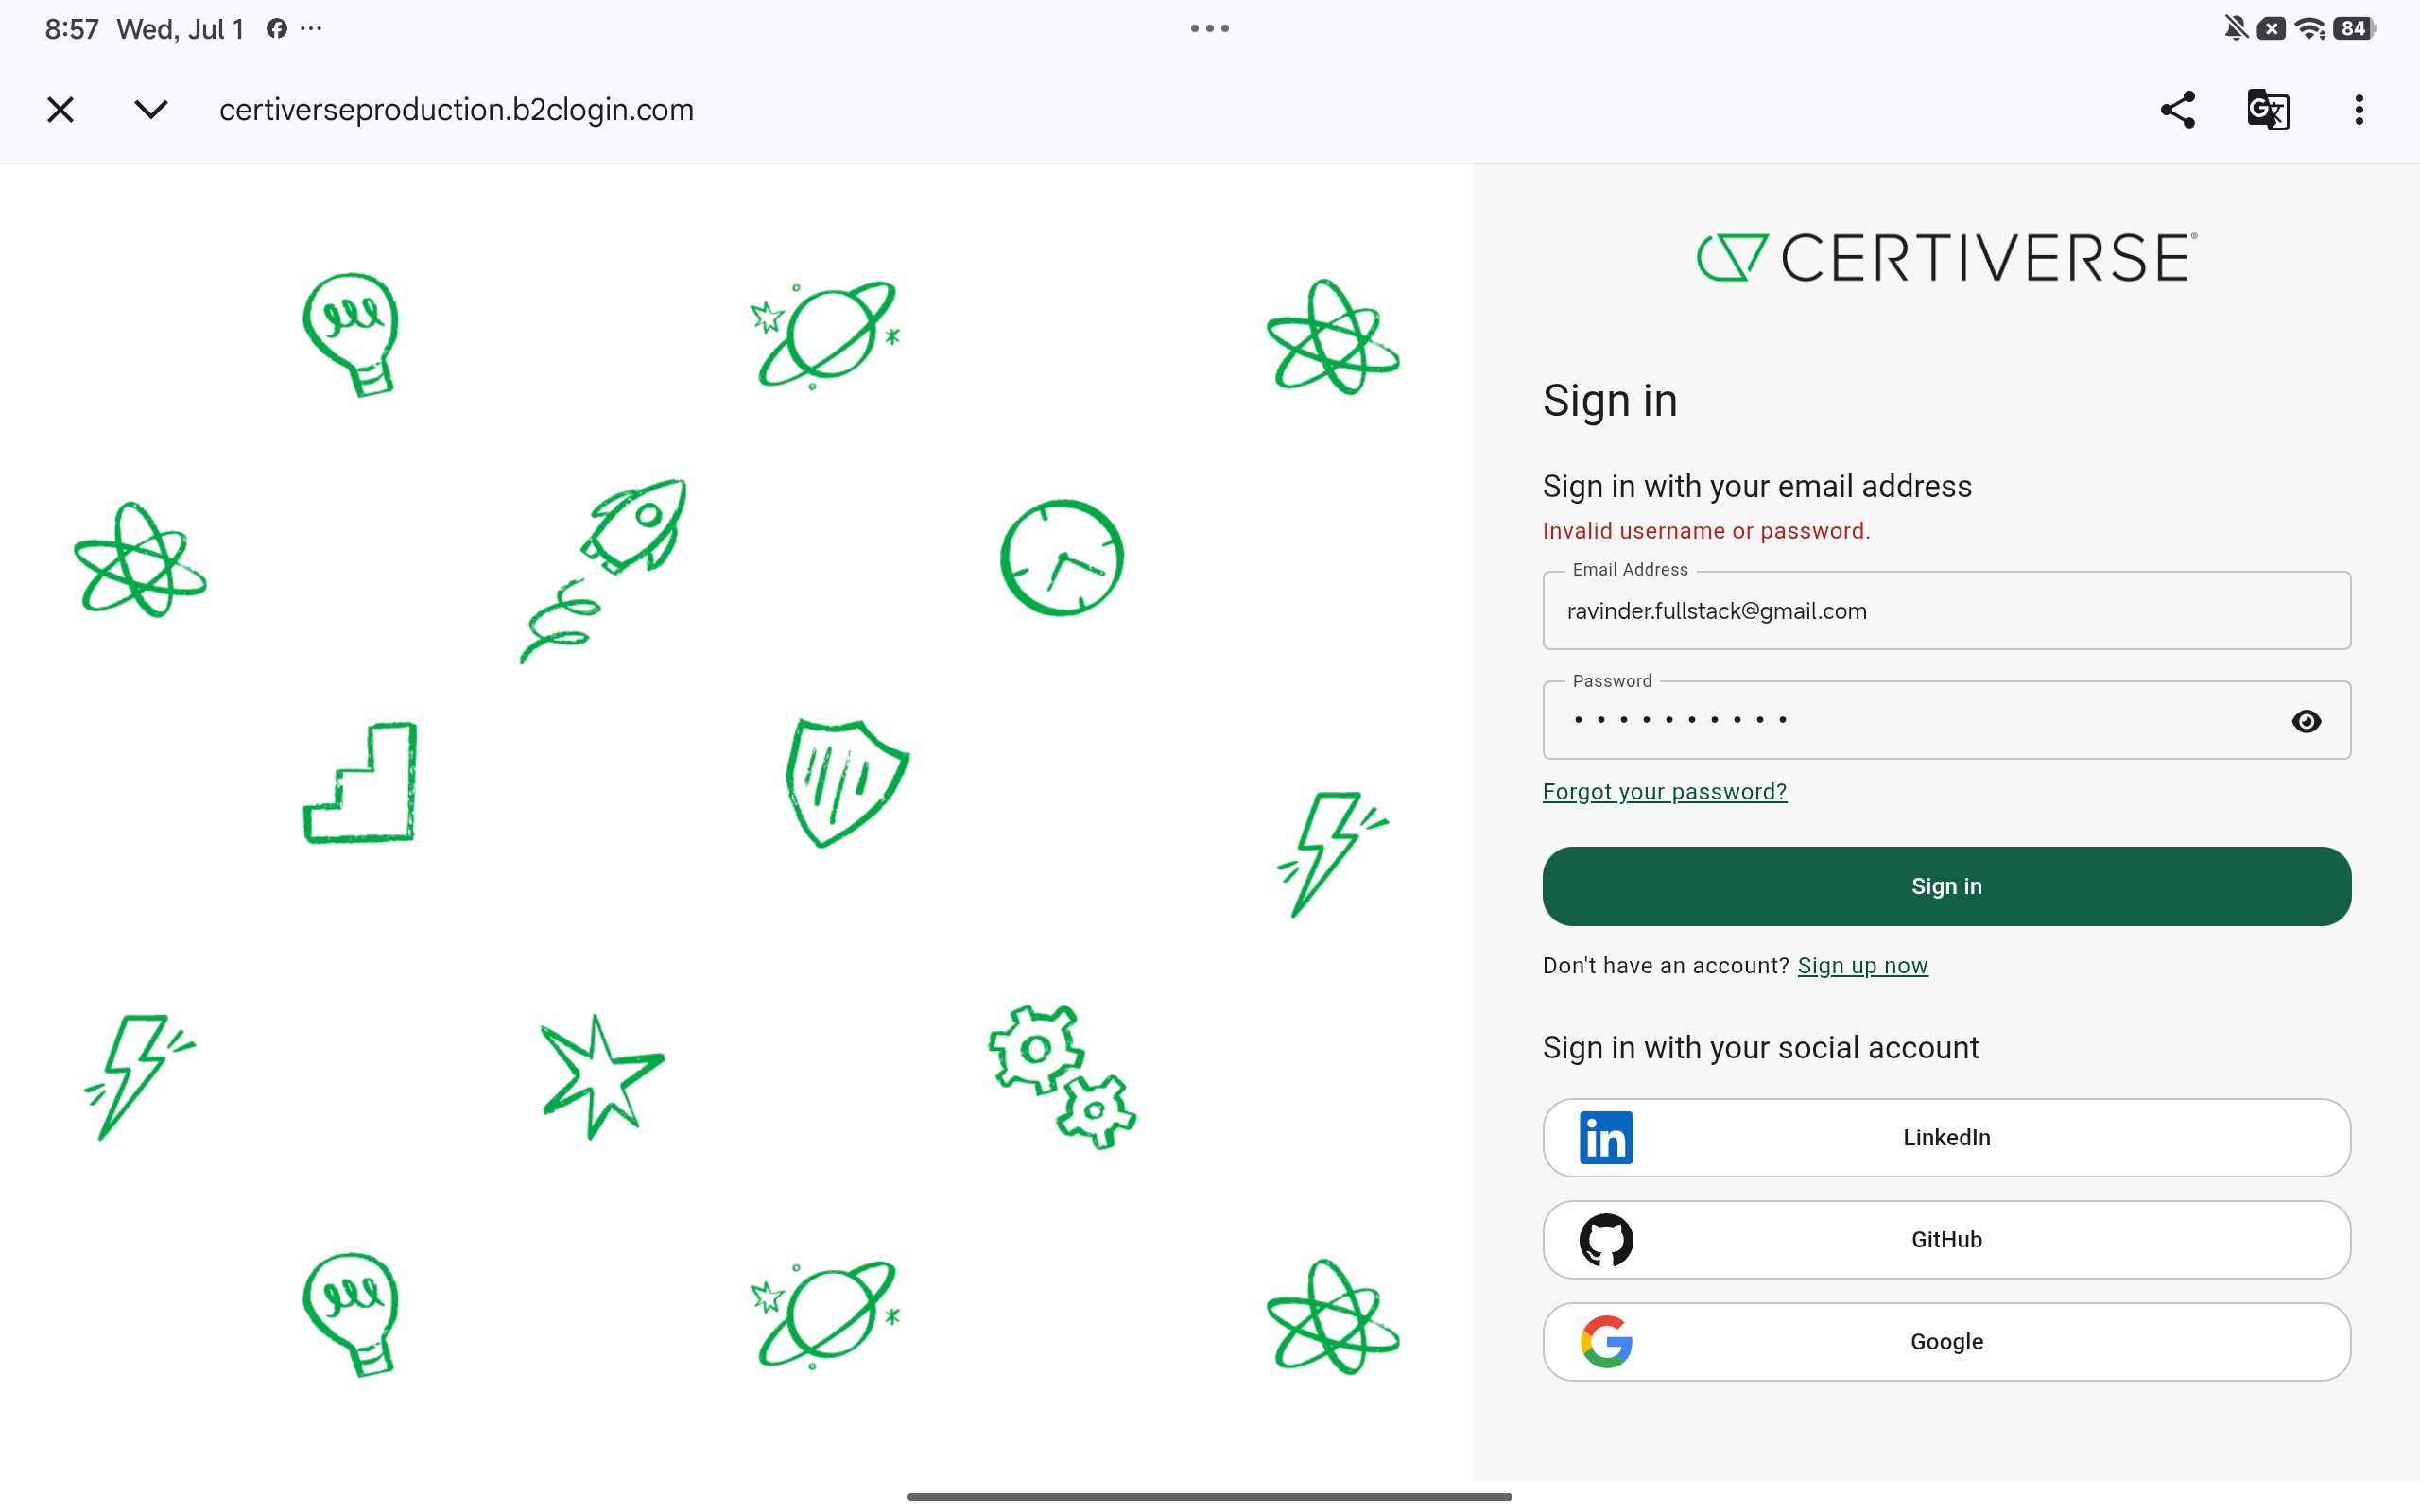
Task: Open the three-dot browser menu
Action: (x=2359, y=109)
